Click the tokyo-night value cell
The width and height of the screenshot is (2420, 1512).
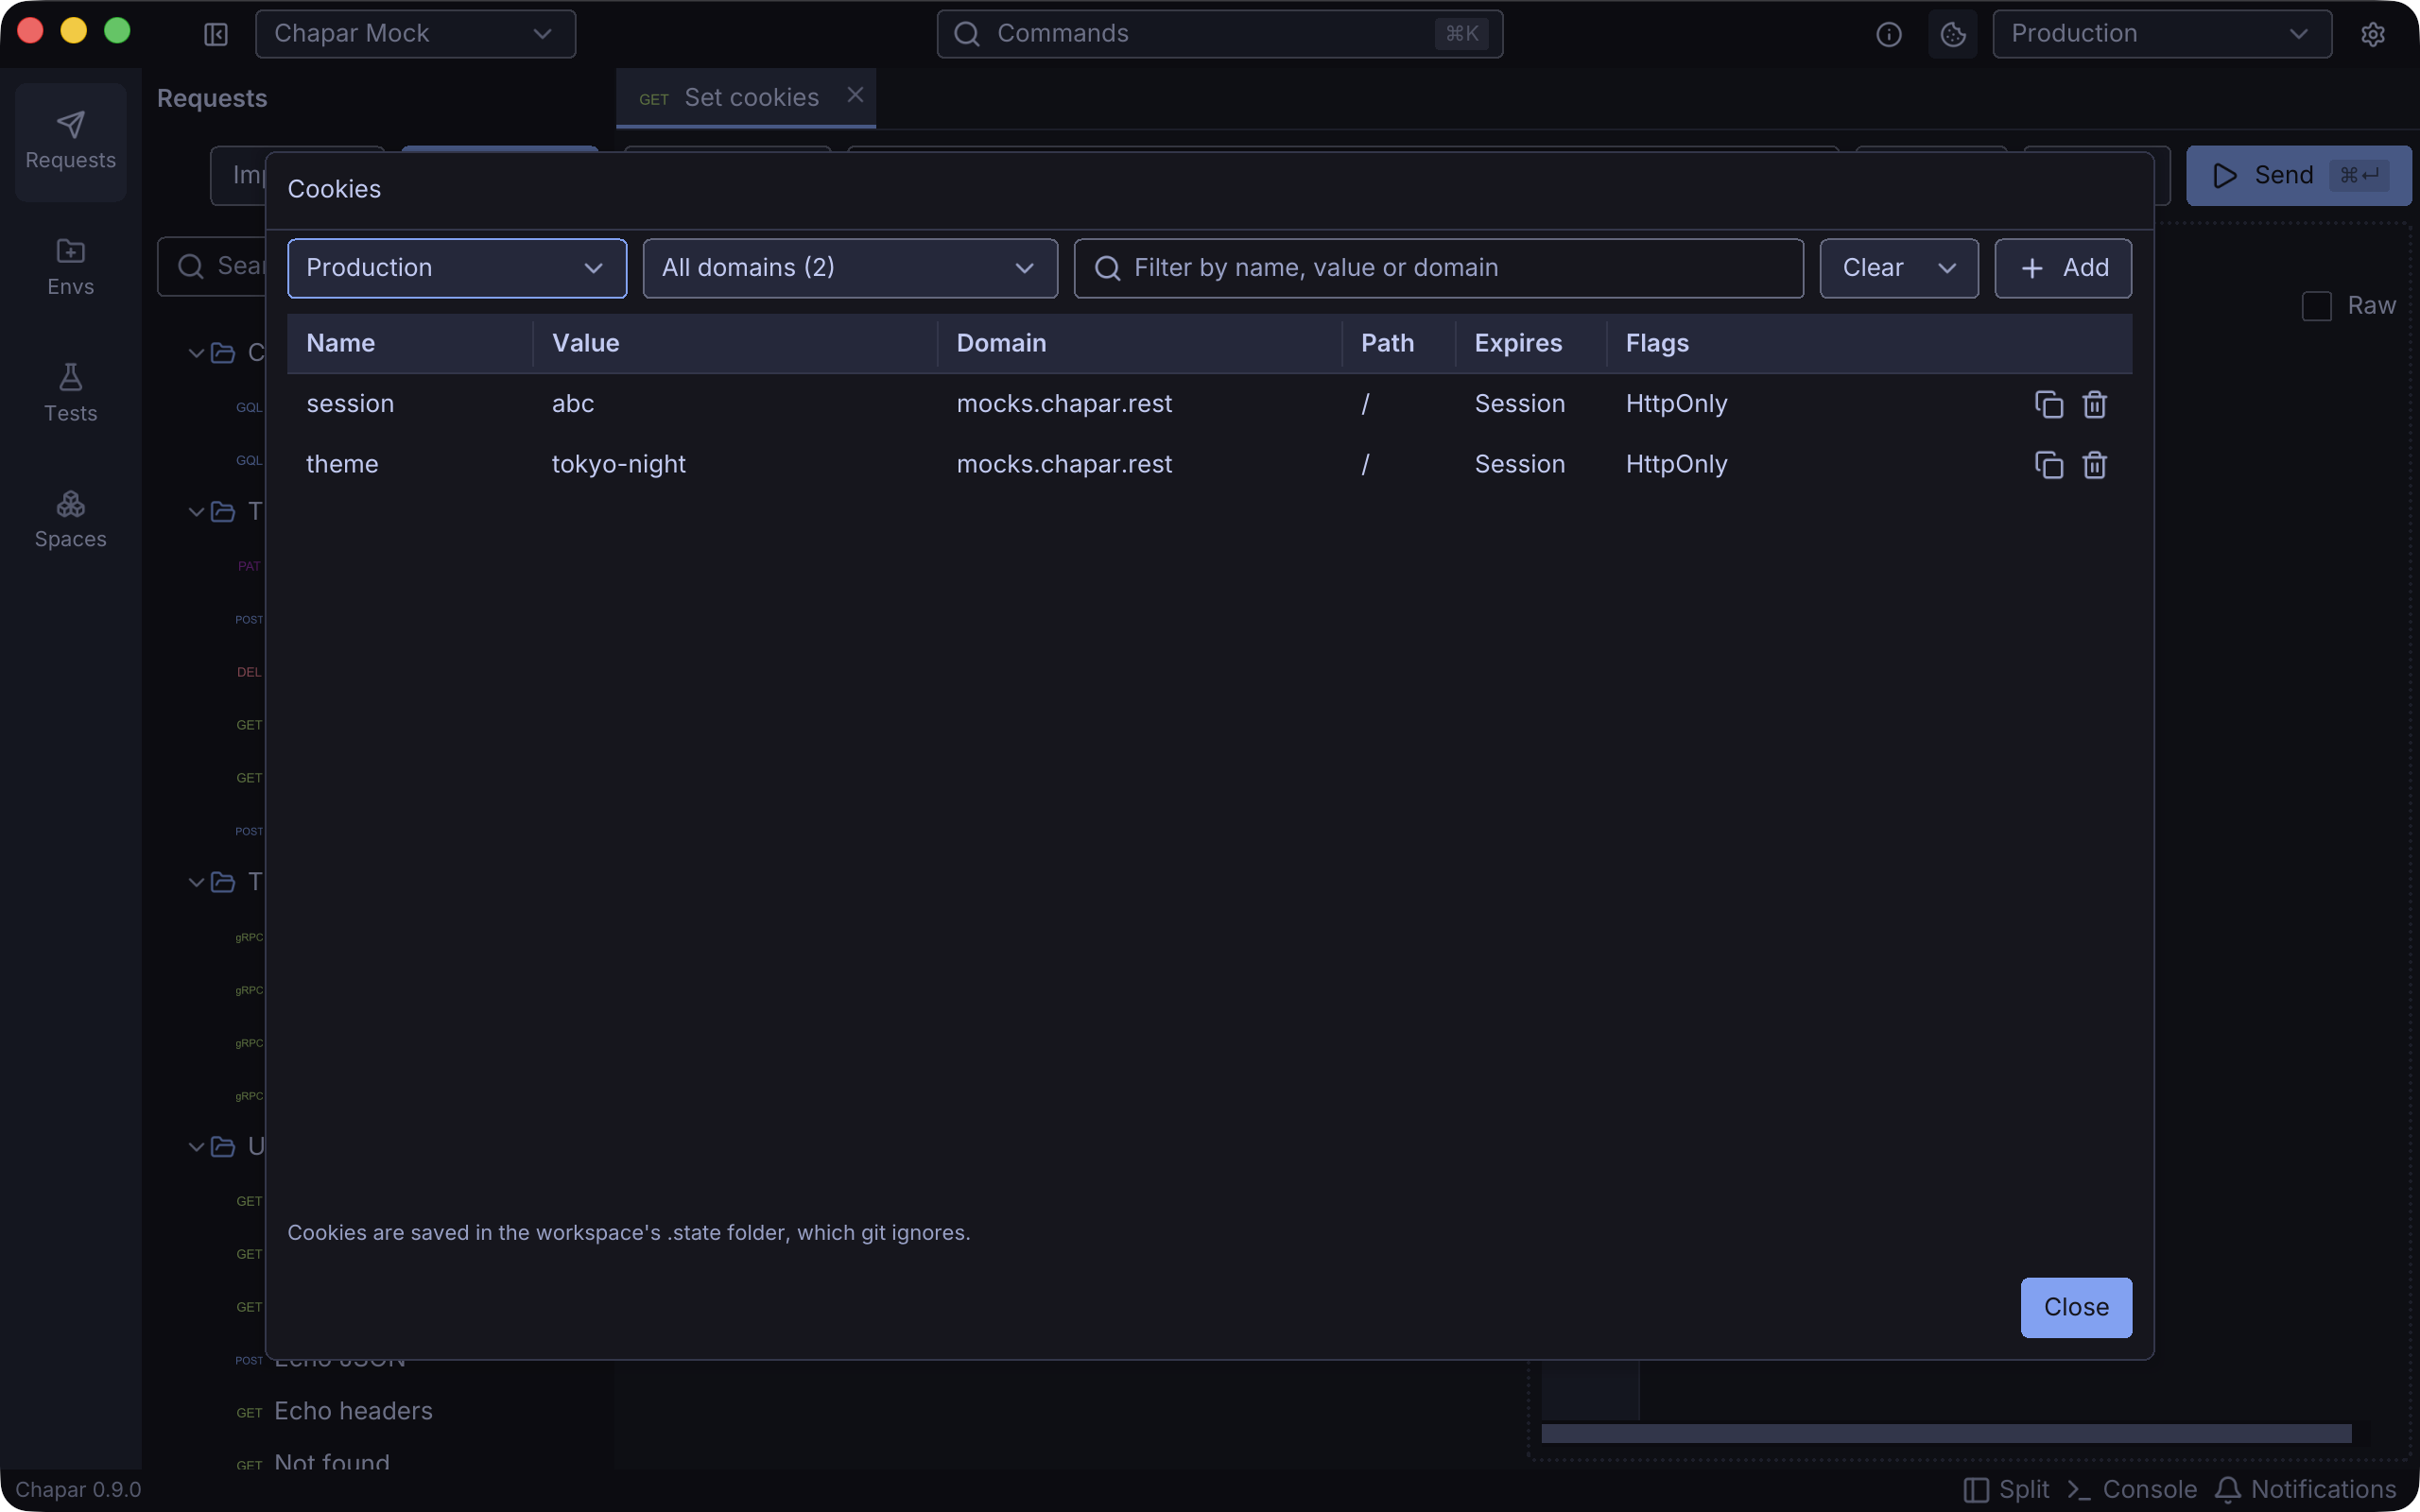click(619, 465)
